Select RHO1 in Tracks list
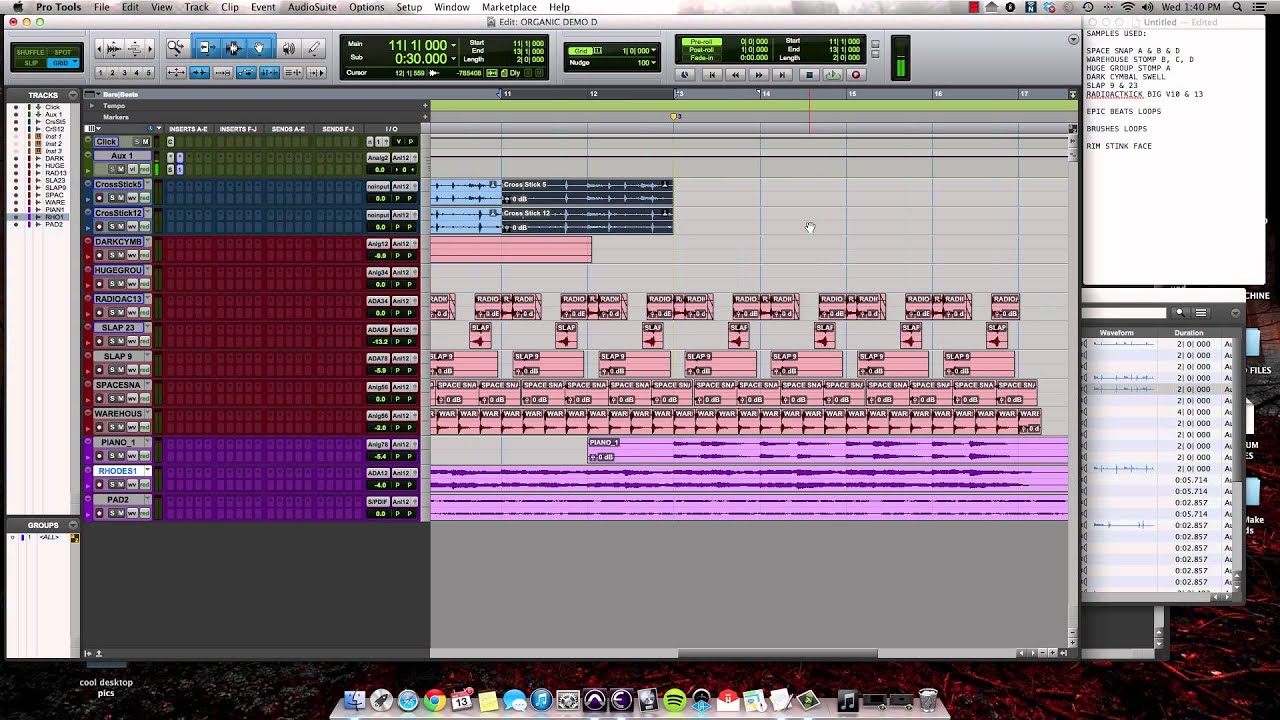 (53, 217)
